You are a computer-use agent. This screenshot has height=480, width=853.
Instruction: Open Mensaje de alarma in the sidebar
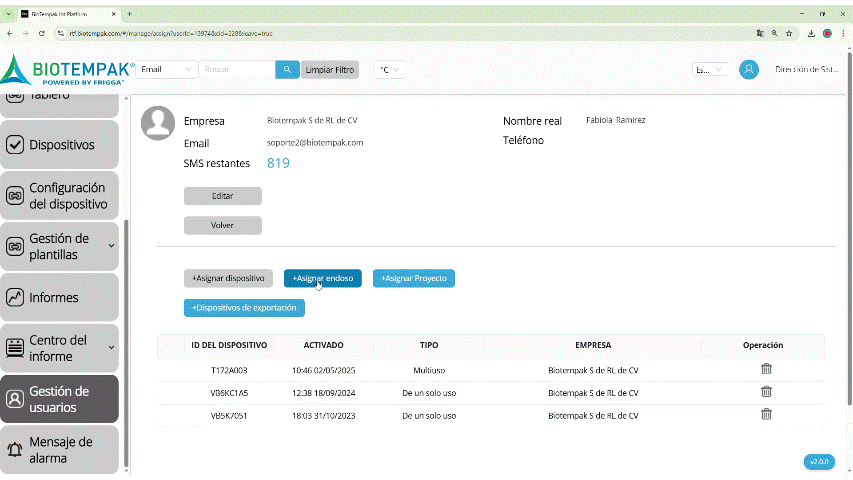(x=60, y=450)
